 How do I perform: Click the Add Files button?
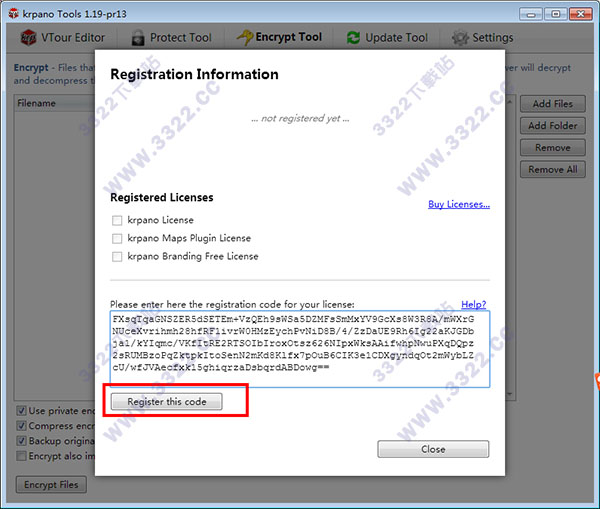[553, 104]
